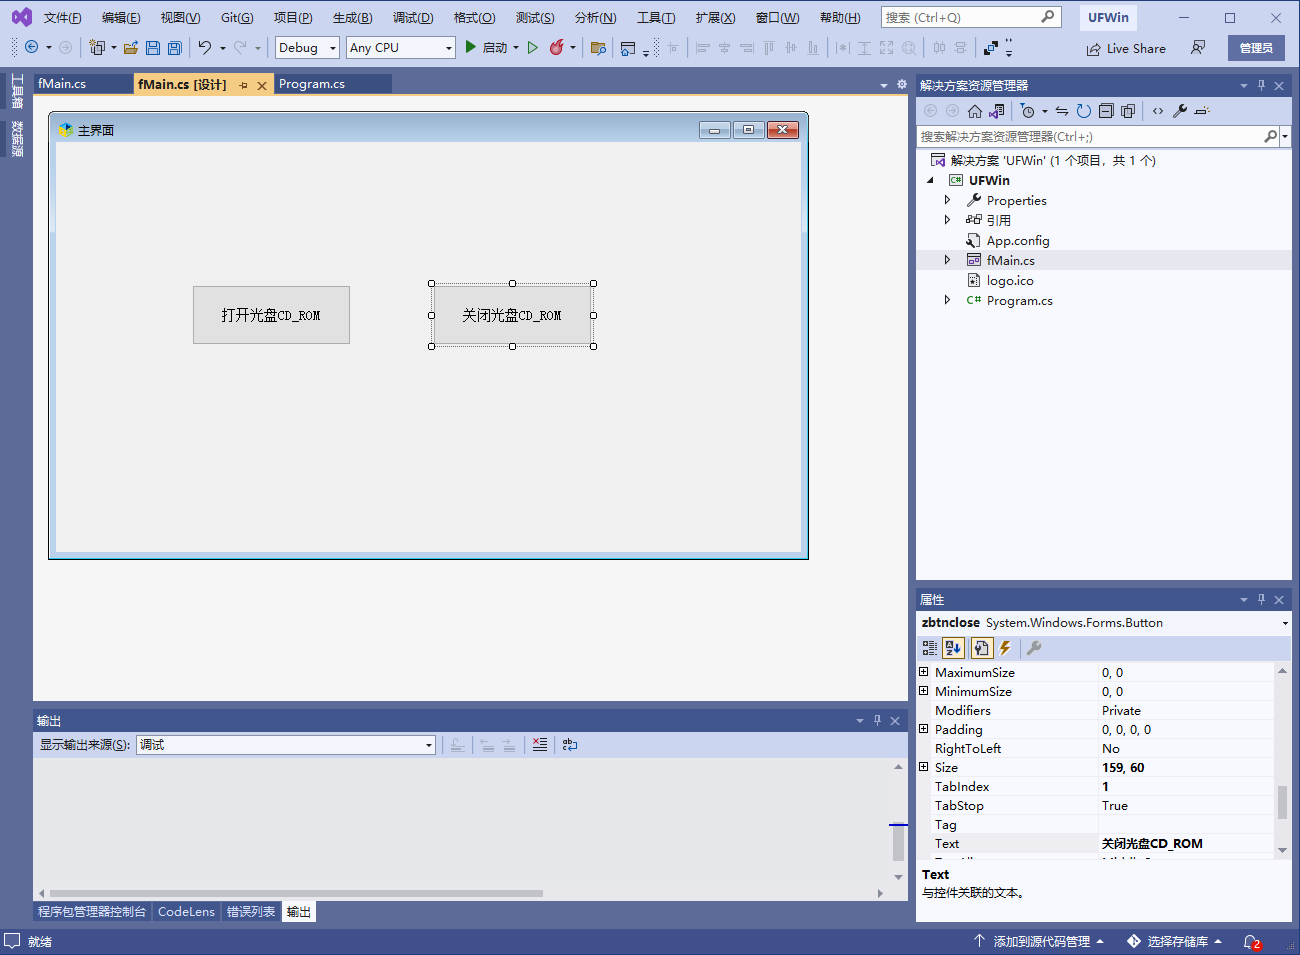The image size is (1300, 955).
Task: Expand the Padding property
Action: [924, 729]
